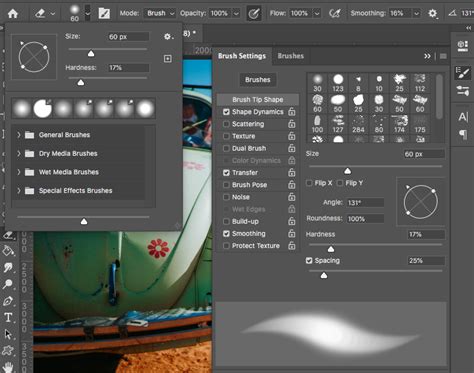This screenshot has height=373, width=474.
Task: Expand General Brushes folder
Action: pyautogui.click(x=19, y=135)
